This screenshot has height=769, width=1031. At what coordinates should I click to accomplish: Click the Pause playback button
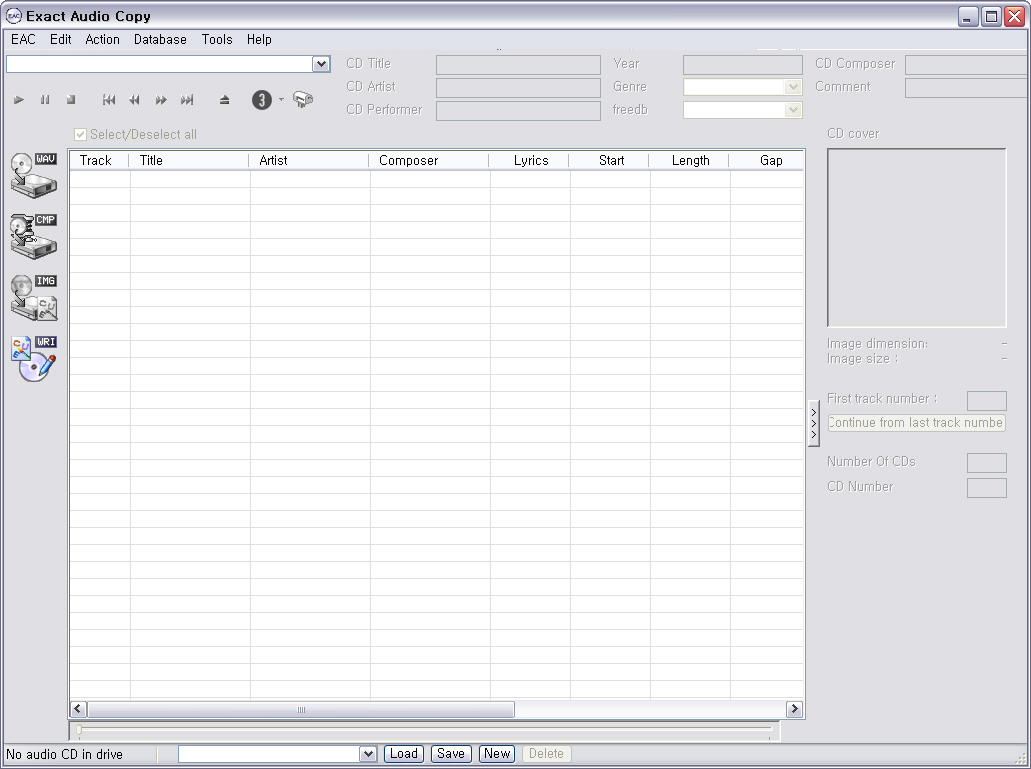45,100
